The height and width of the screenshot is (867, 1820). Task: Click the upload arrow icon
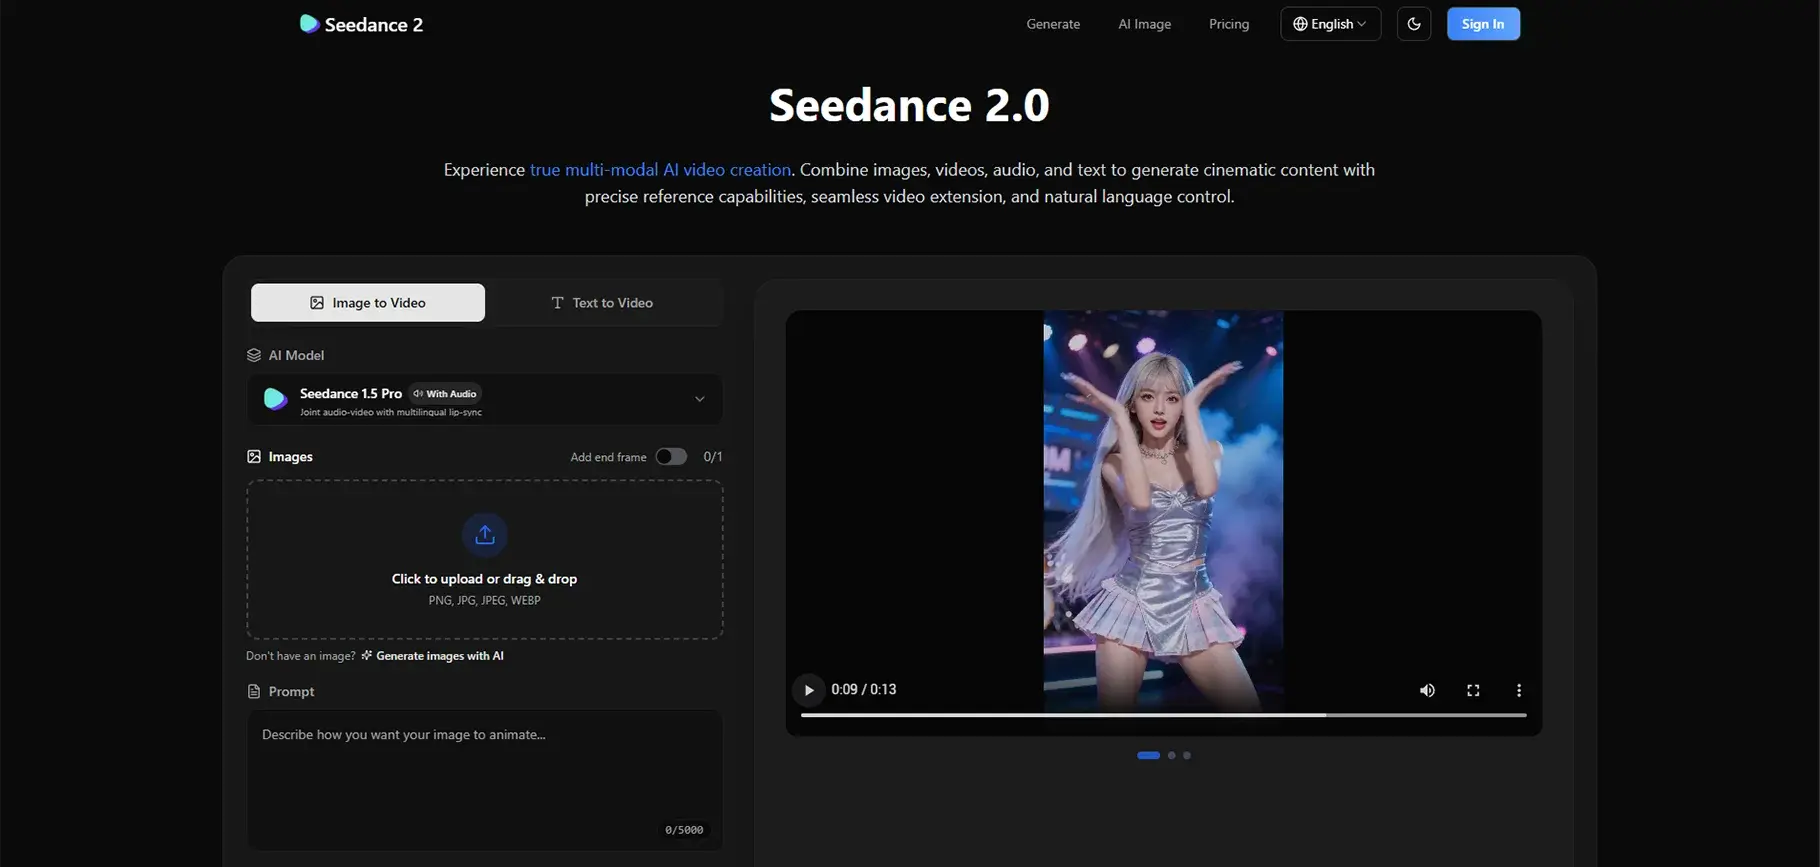[485, 535]
